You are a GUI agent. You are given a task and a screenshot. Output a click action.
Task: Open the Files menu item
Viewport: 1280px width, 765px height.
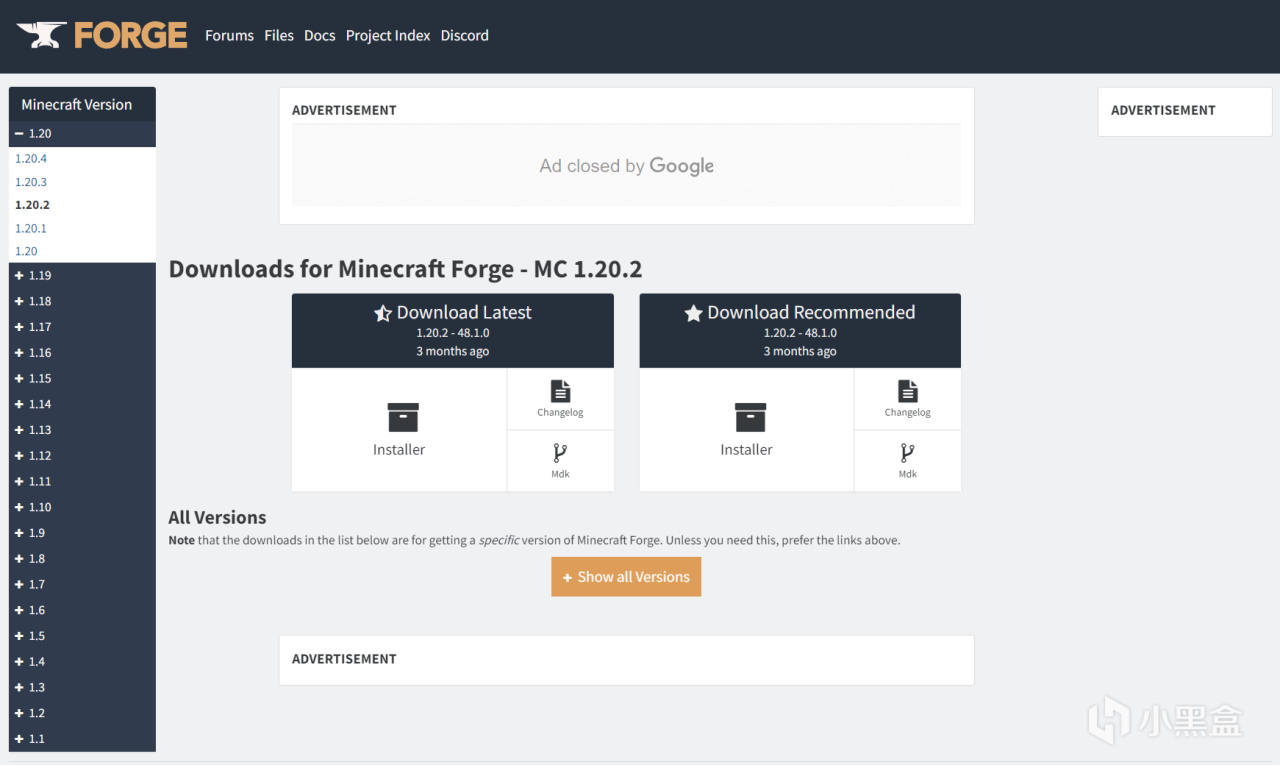(x=279, y=35)
